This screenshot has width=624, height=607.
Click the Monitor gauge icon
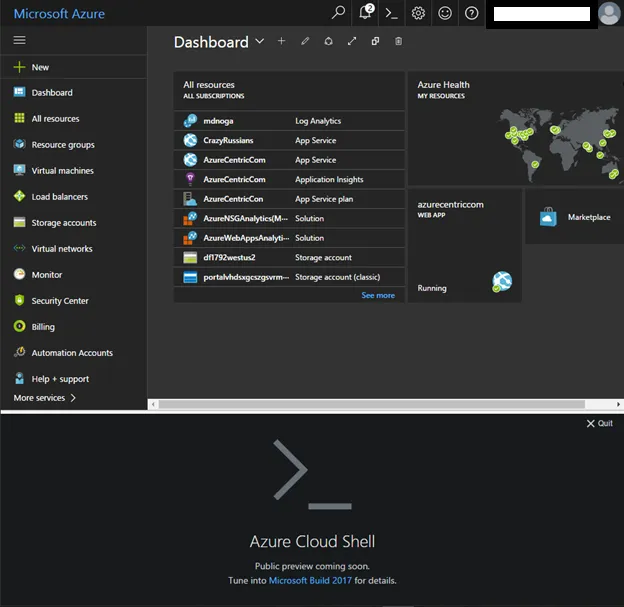[19, 274]
